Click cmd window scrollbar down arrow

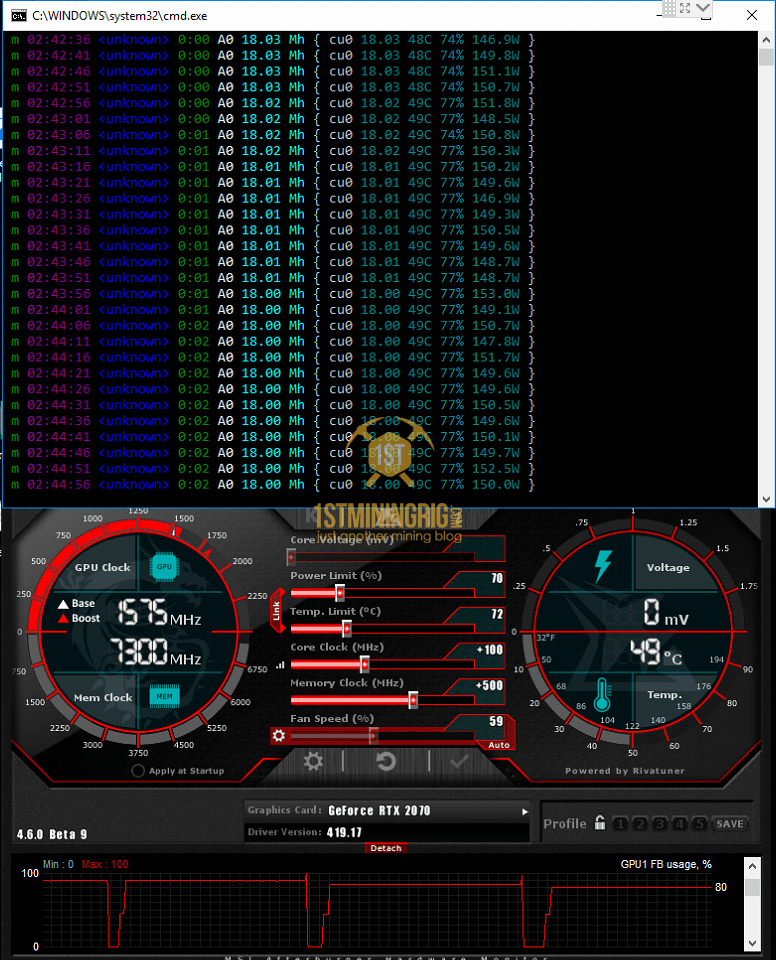coord(766,500)
